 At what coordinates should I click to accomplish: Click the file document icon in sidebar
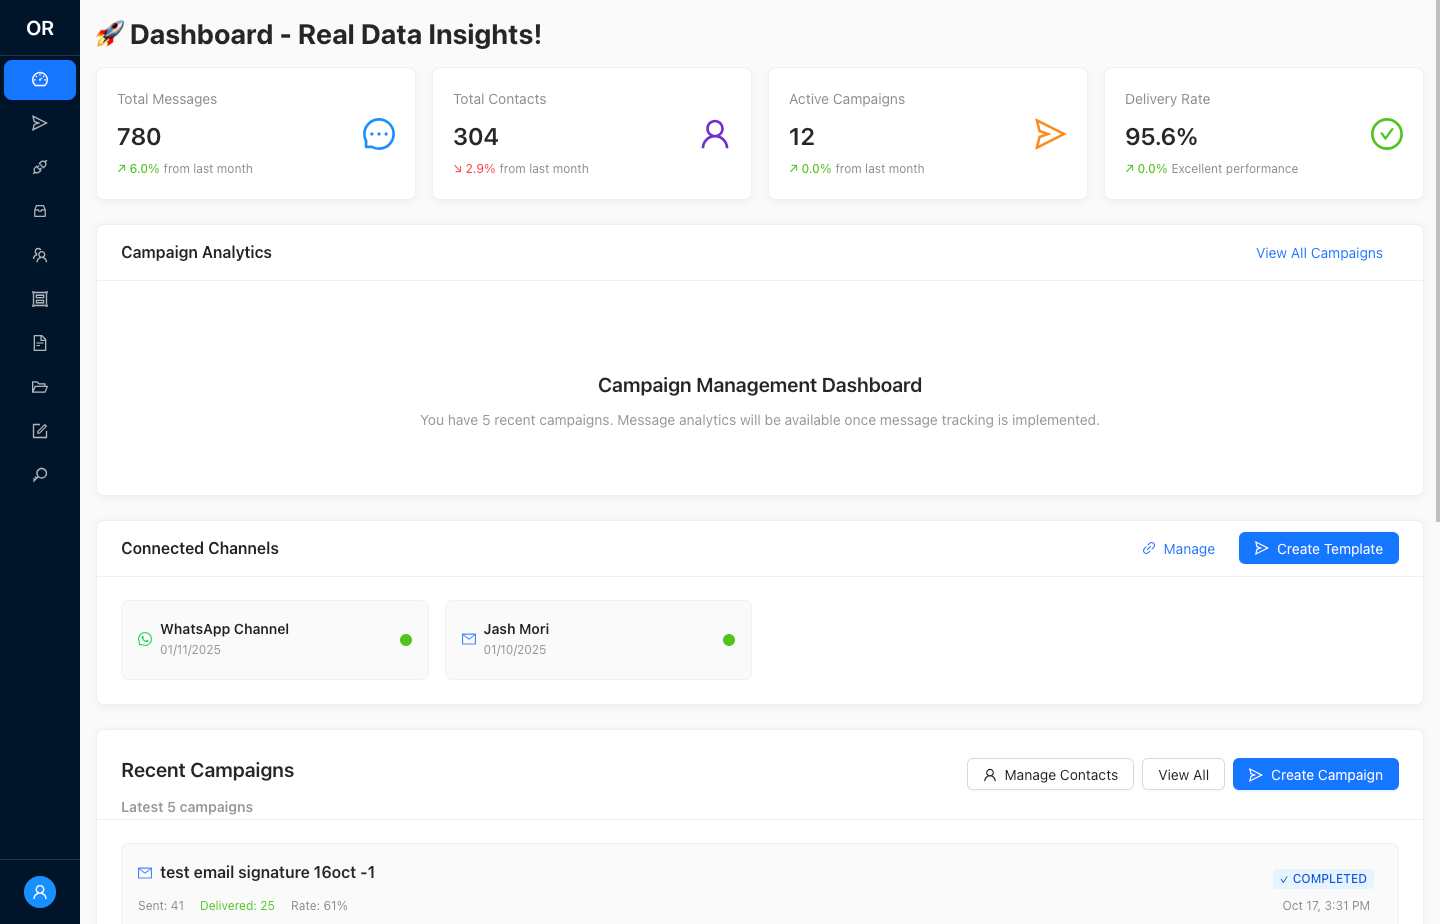[40, 343]
